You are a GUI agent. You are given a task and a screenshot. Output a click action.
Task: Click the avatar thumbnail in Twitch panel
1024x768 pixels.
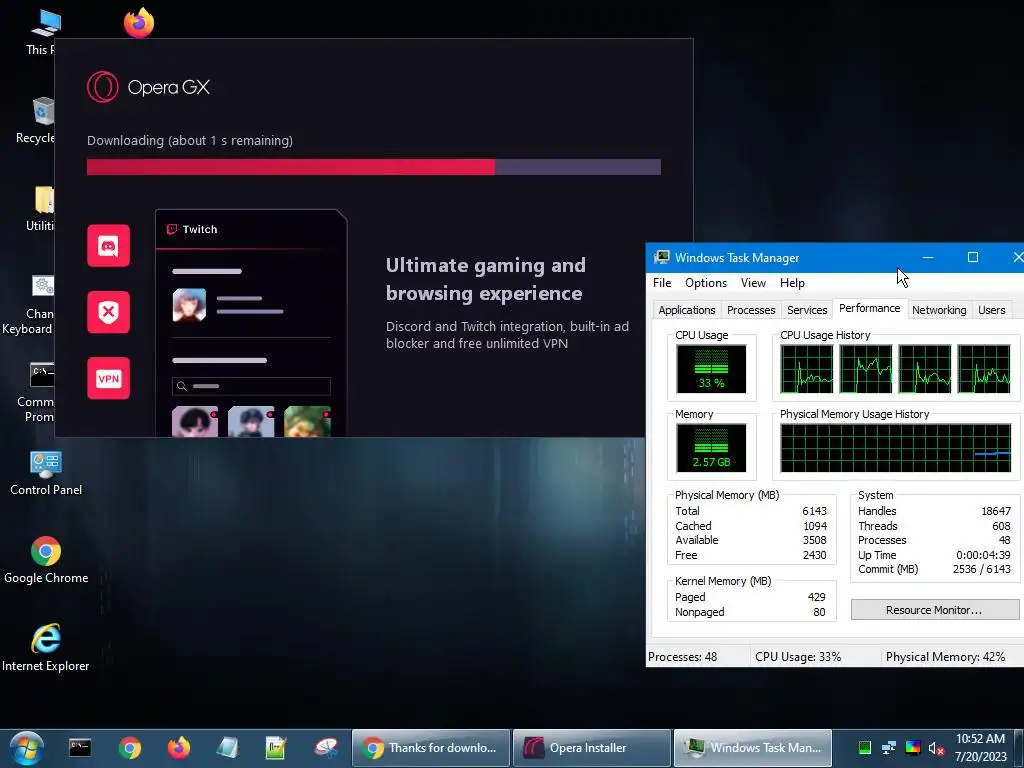189,305
